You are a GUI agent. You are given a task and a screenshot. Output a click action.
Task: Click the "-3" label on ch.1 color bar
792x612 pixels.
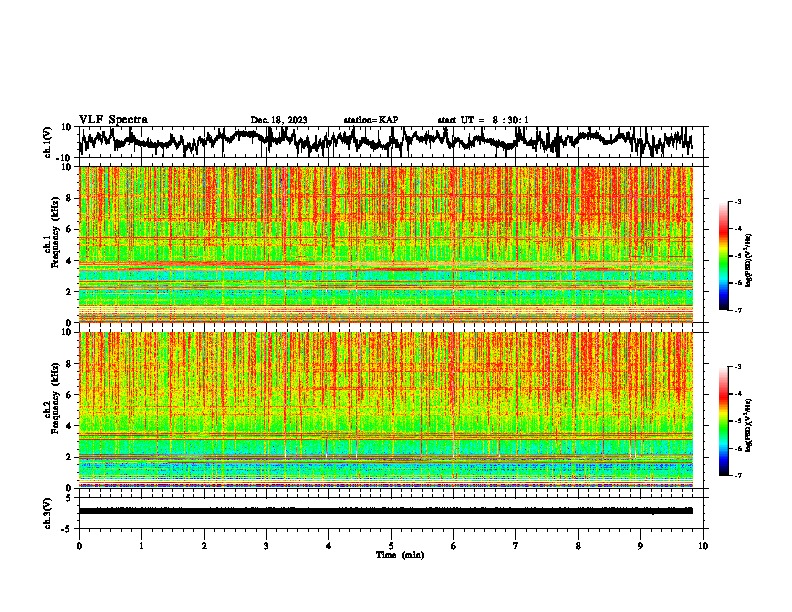click(738, 202)
